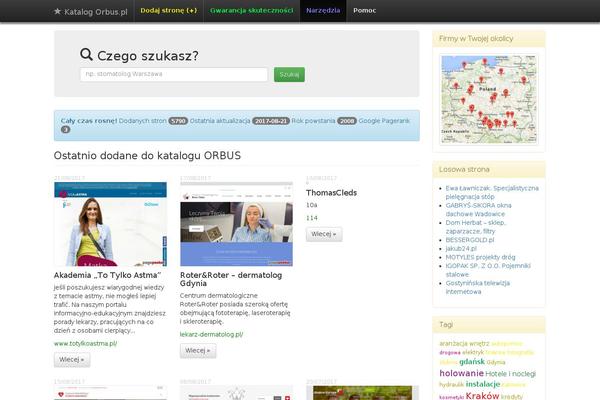Open IGOPAK SP. Z O.O. Pojemniki stalowe link
Screen dimensions: 600x400
point(488,270)
